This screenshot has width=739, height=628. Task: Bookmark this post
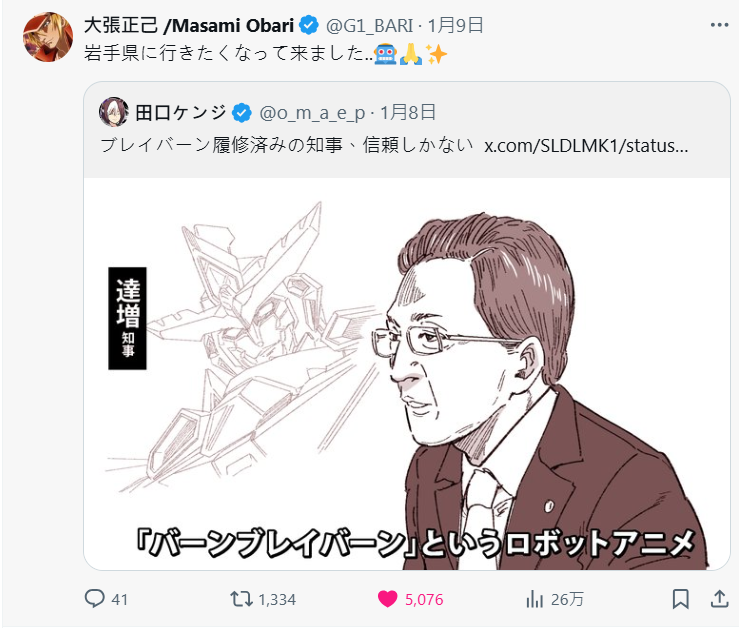680,599
